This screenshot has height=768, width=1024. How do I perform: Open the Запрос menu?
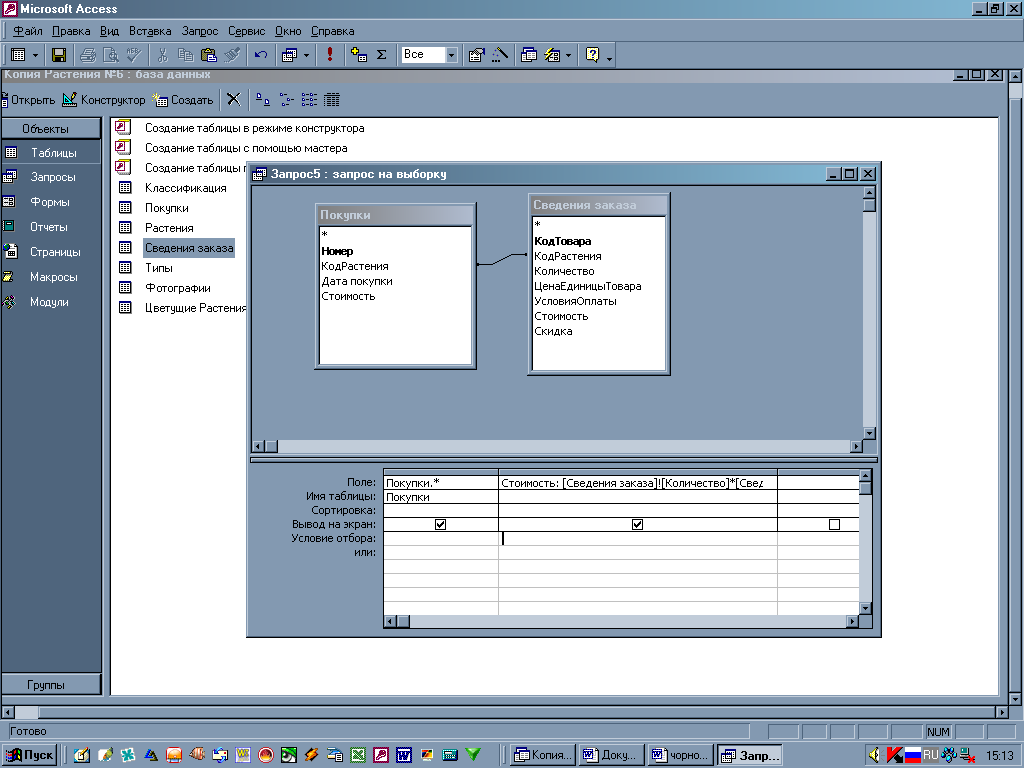click(200, 31)
